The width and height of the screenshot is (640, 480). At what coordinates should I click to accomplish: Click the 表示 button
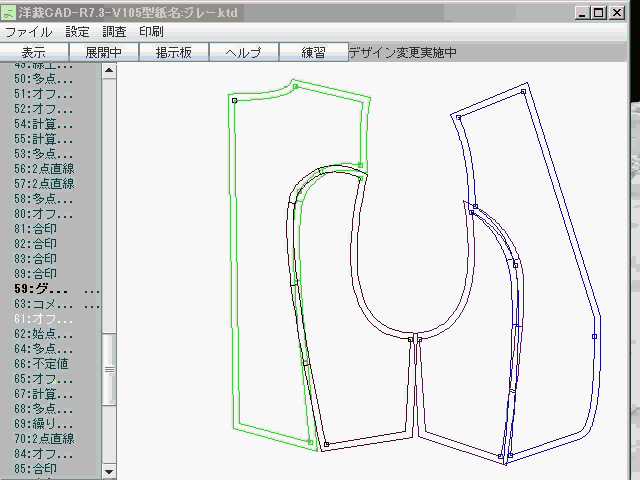34,52
